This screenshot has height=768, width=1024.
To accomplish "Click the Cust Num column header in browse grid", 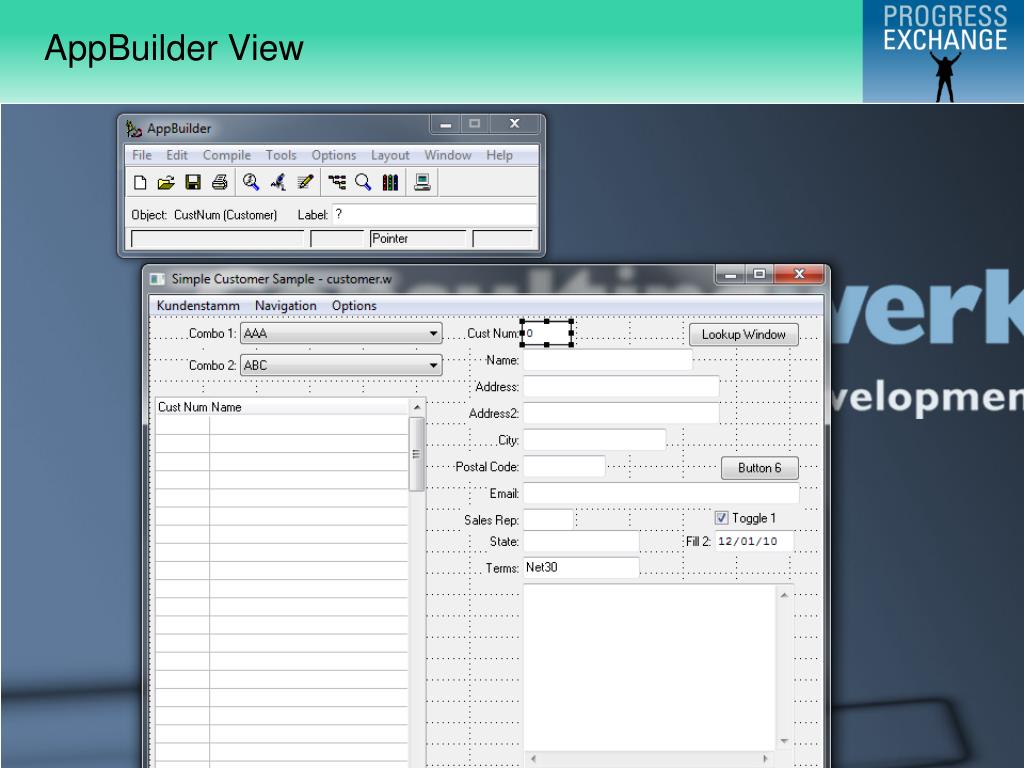I will [182, 407].
